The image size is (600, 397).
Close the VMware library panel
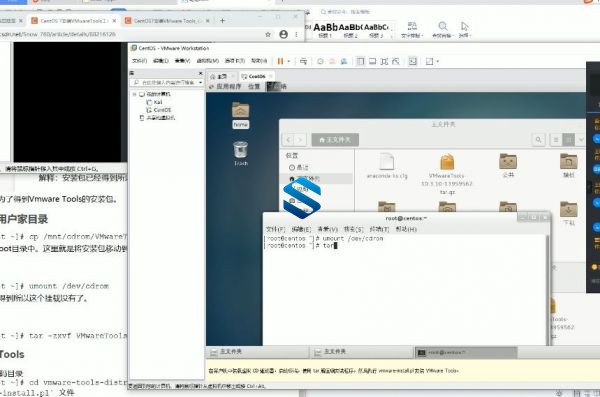coord(201,73)
